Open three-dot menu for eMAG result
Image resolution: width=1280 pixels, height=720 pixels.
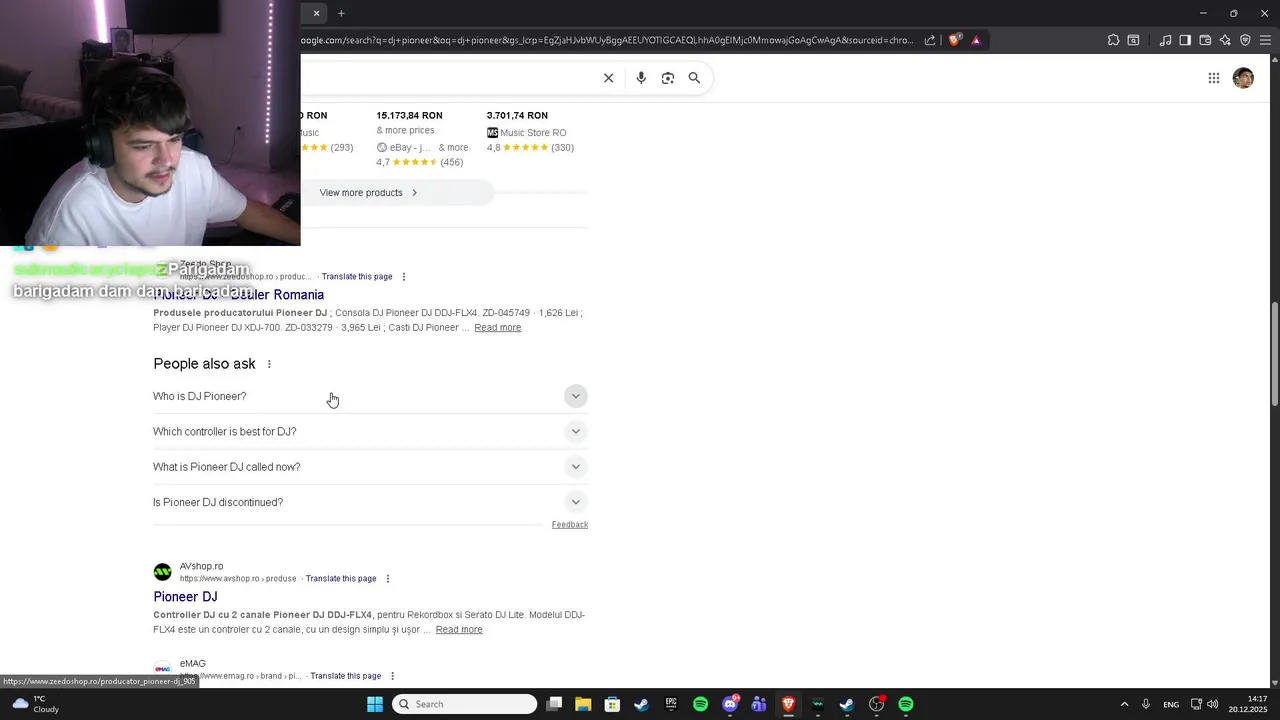pyautogui.click(x=392, y=676)
